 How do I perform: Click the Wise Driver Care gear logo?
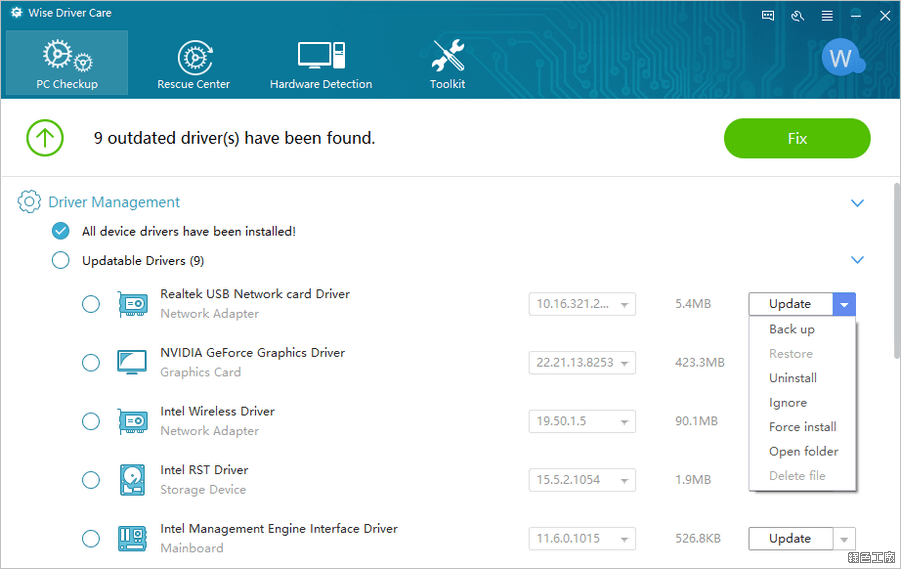[x=17, y=13]
